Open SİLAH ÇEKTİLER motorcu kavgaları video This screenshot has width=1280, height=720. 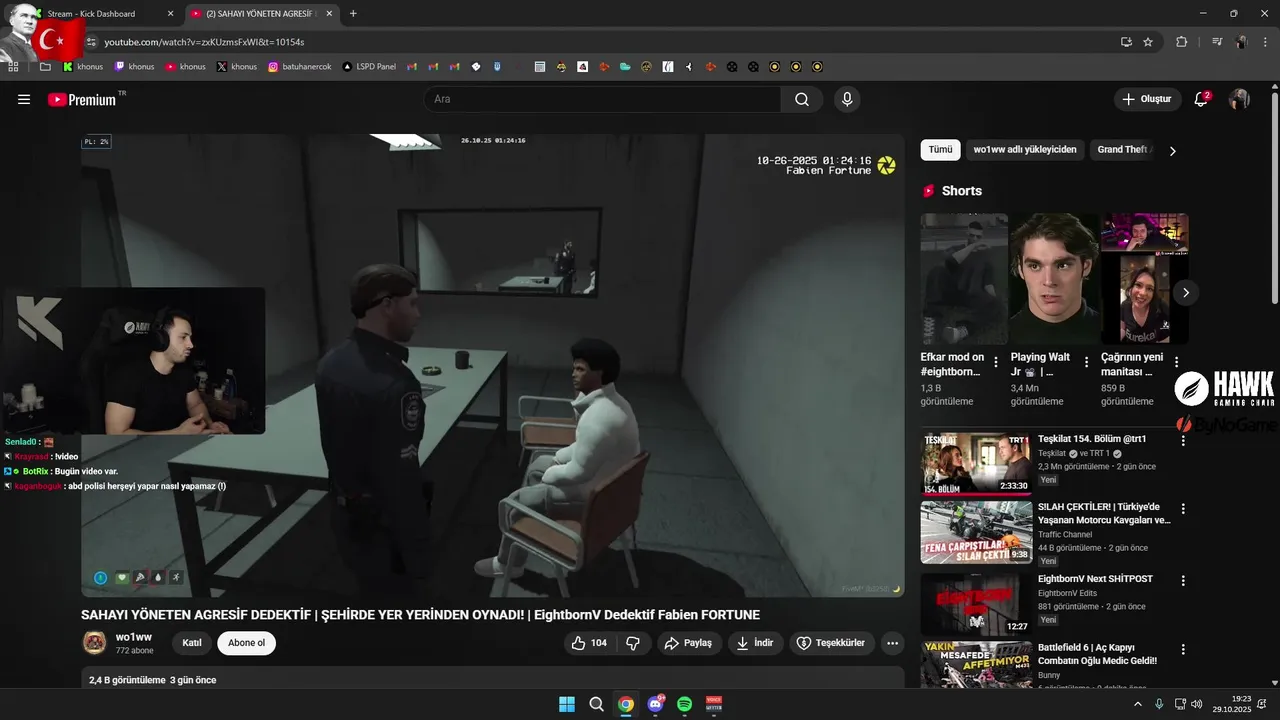976,532
